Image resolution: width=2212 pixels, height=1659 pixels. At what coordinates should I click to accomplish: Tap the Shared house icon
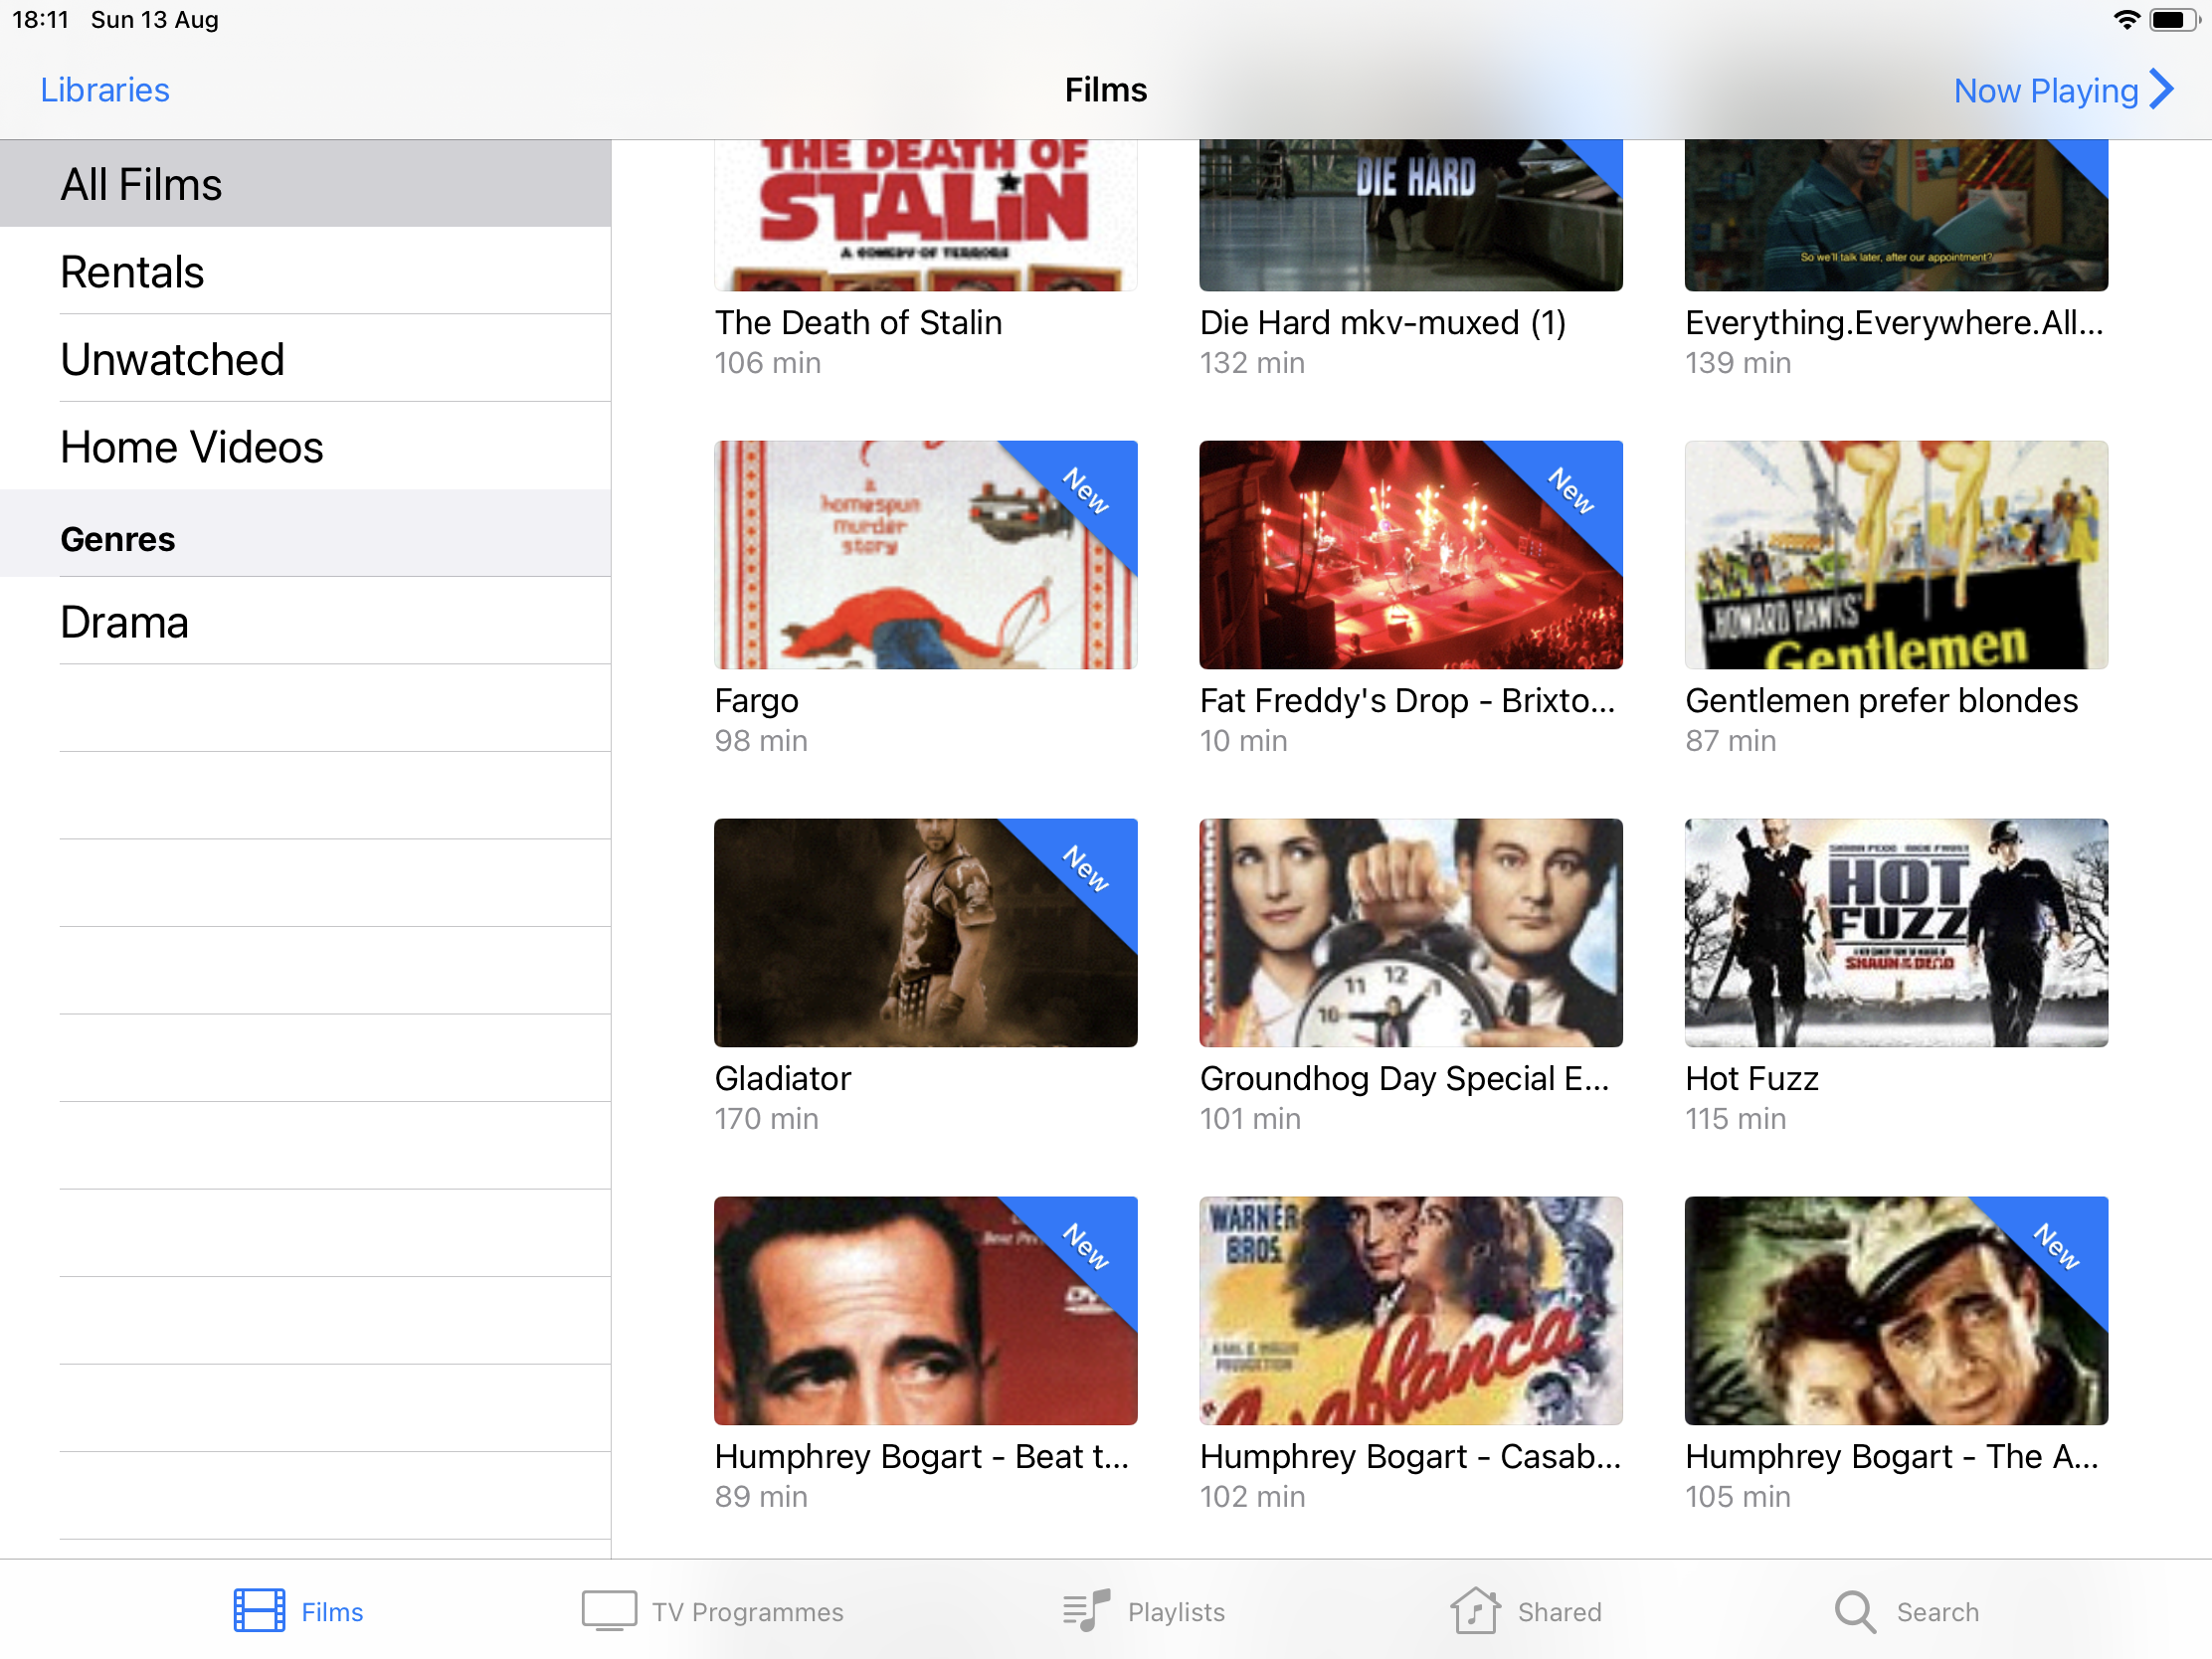[1475, 1610]
